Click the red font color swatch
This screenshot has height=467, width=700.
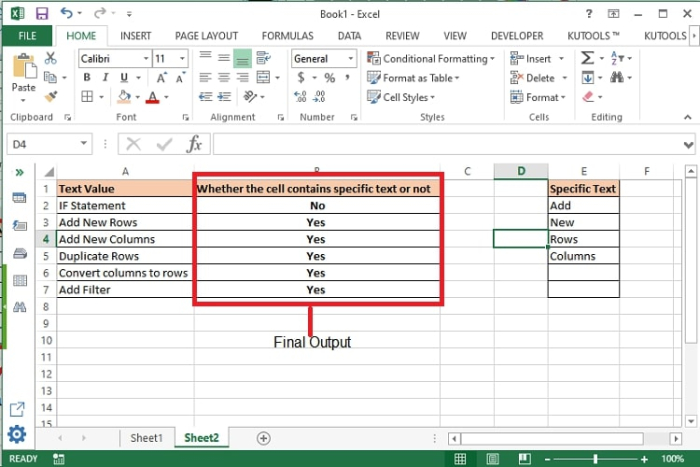click(x=153, y=97)
